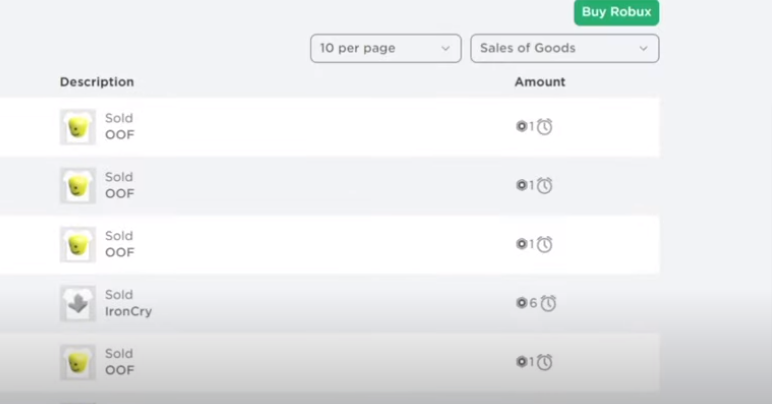The height and width of the screenshot is (404, 772).
Task: Click the Robux coin icon in fifth row
Action: pyautogui.click(x=521, y=362)
